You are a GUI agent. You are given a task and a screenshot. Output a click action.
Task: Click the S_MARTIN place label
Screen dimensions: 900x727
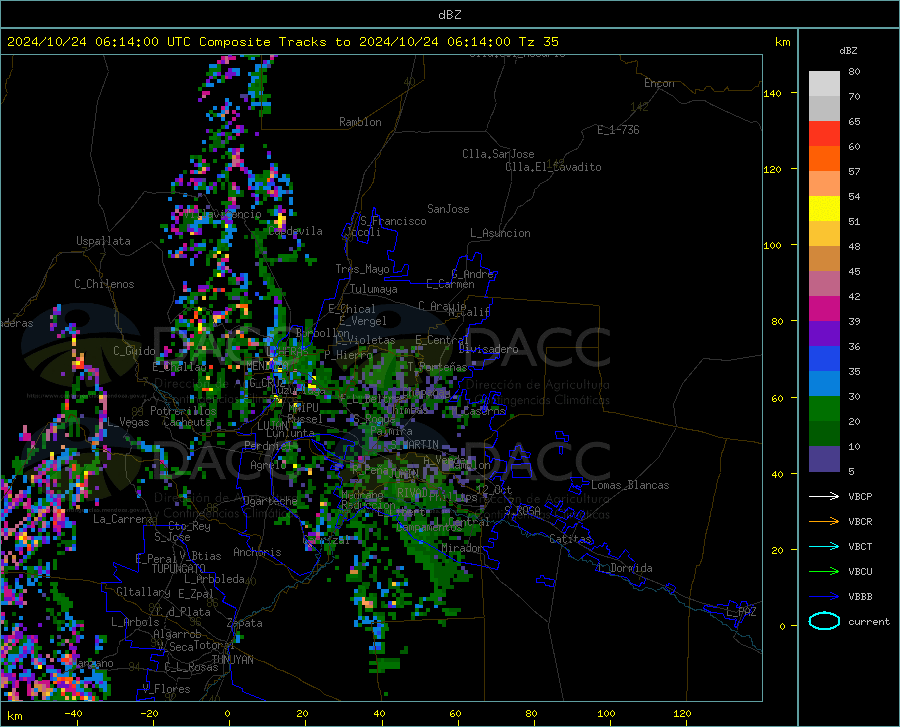(414, 445)
